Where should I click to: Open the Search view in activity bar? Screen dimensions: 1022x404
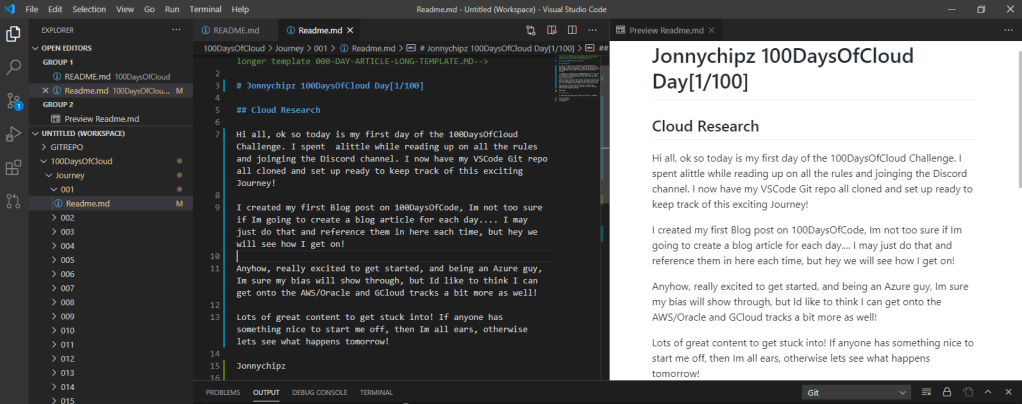14,67
